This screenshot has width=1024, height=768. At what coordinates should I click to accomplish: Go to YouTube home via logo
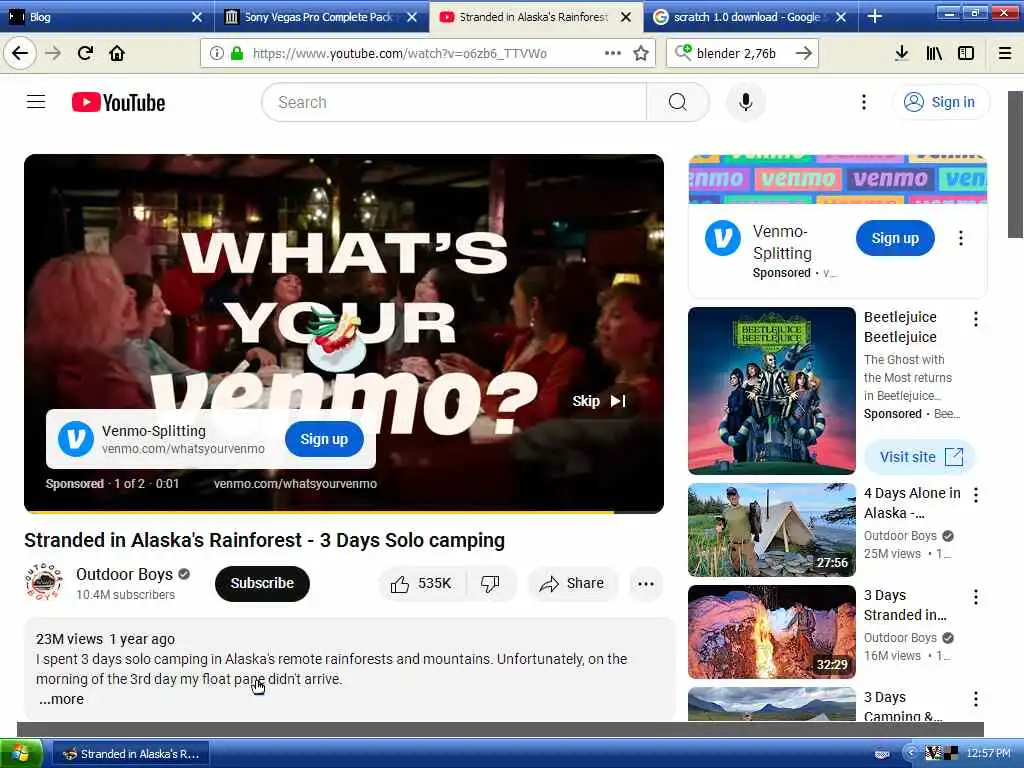pyautogui.click(x=118, y=103)
